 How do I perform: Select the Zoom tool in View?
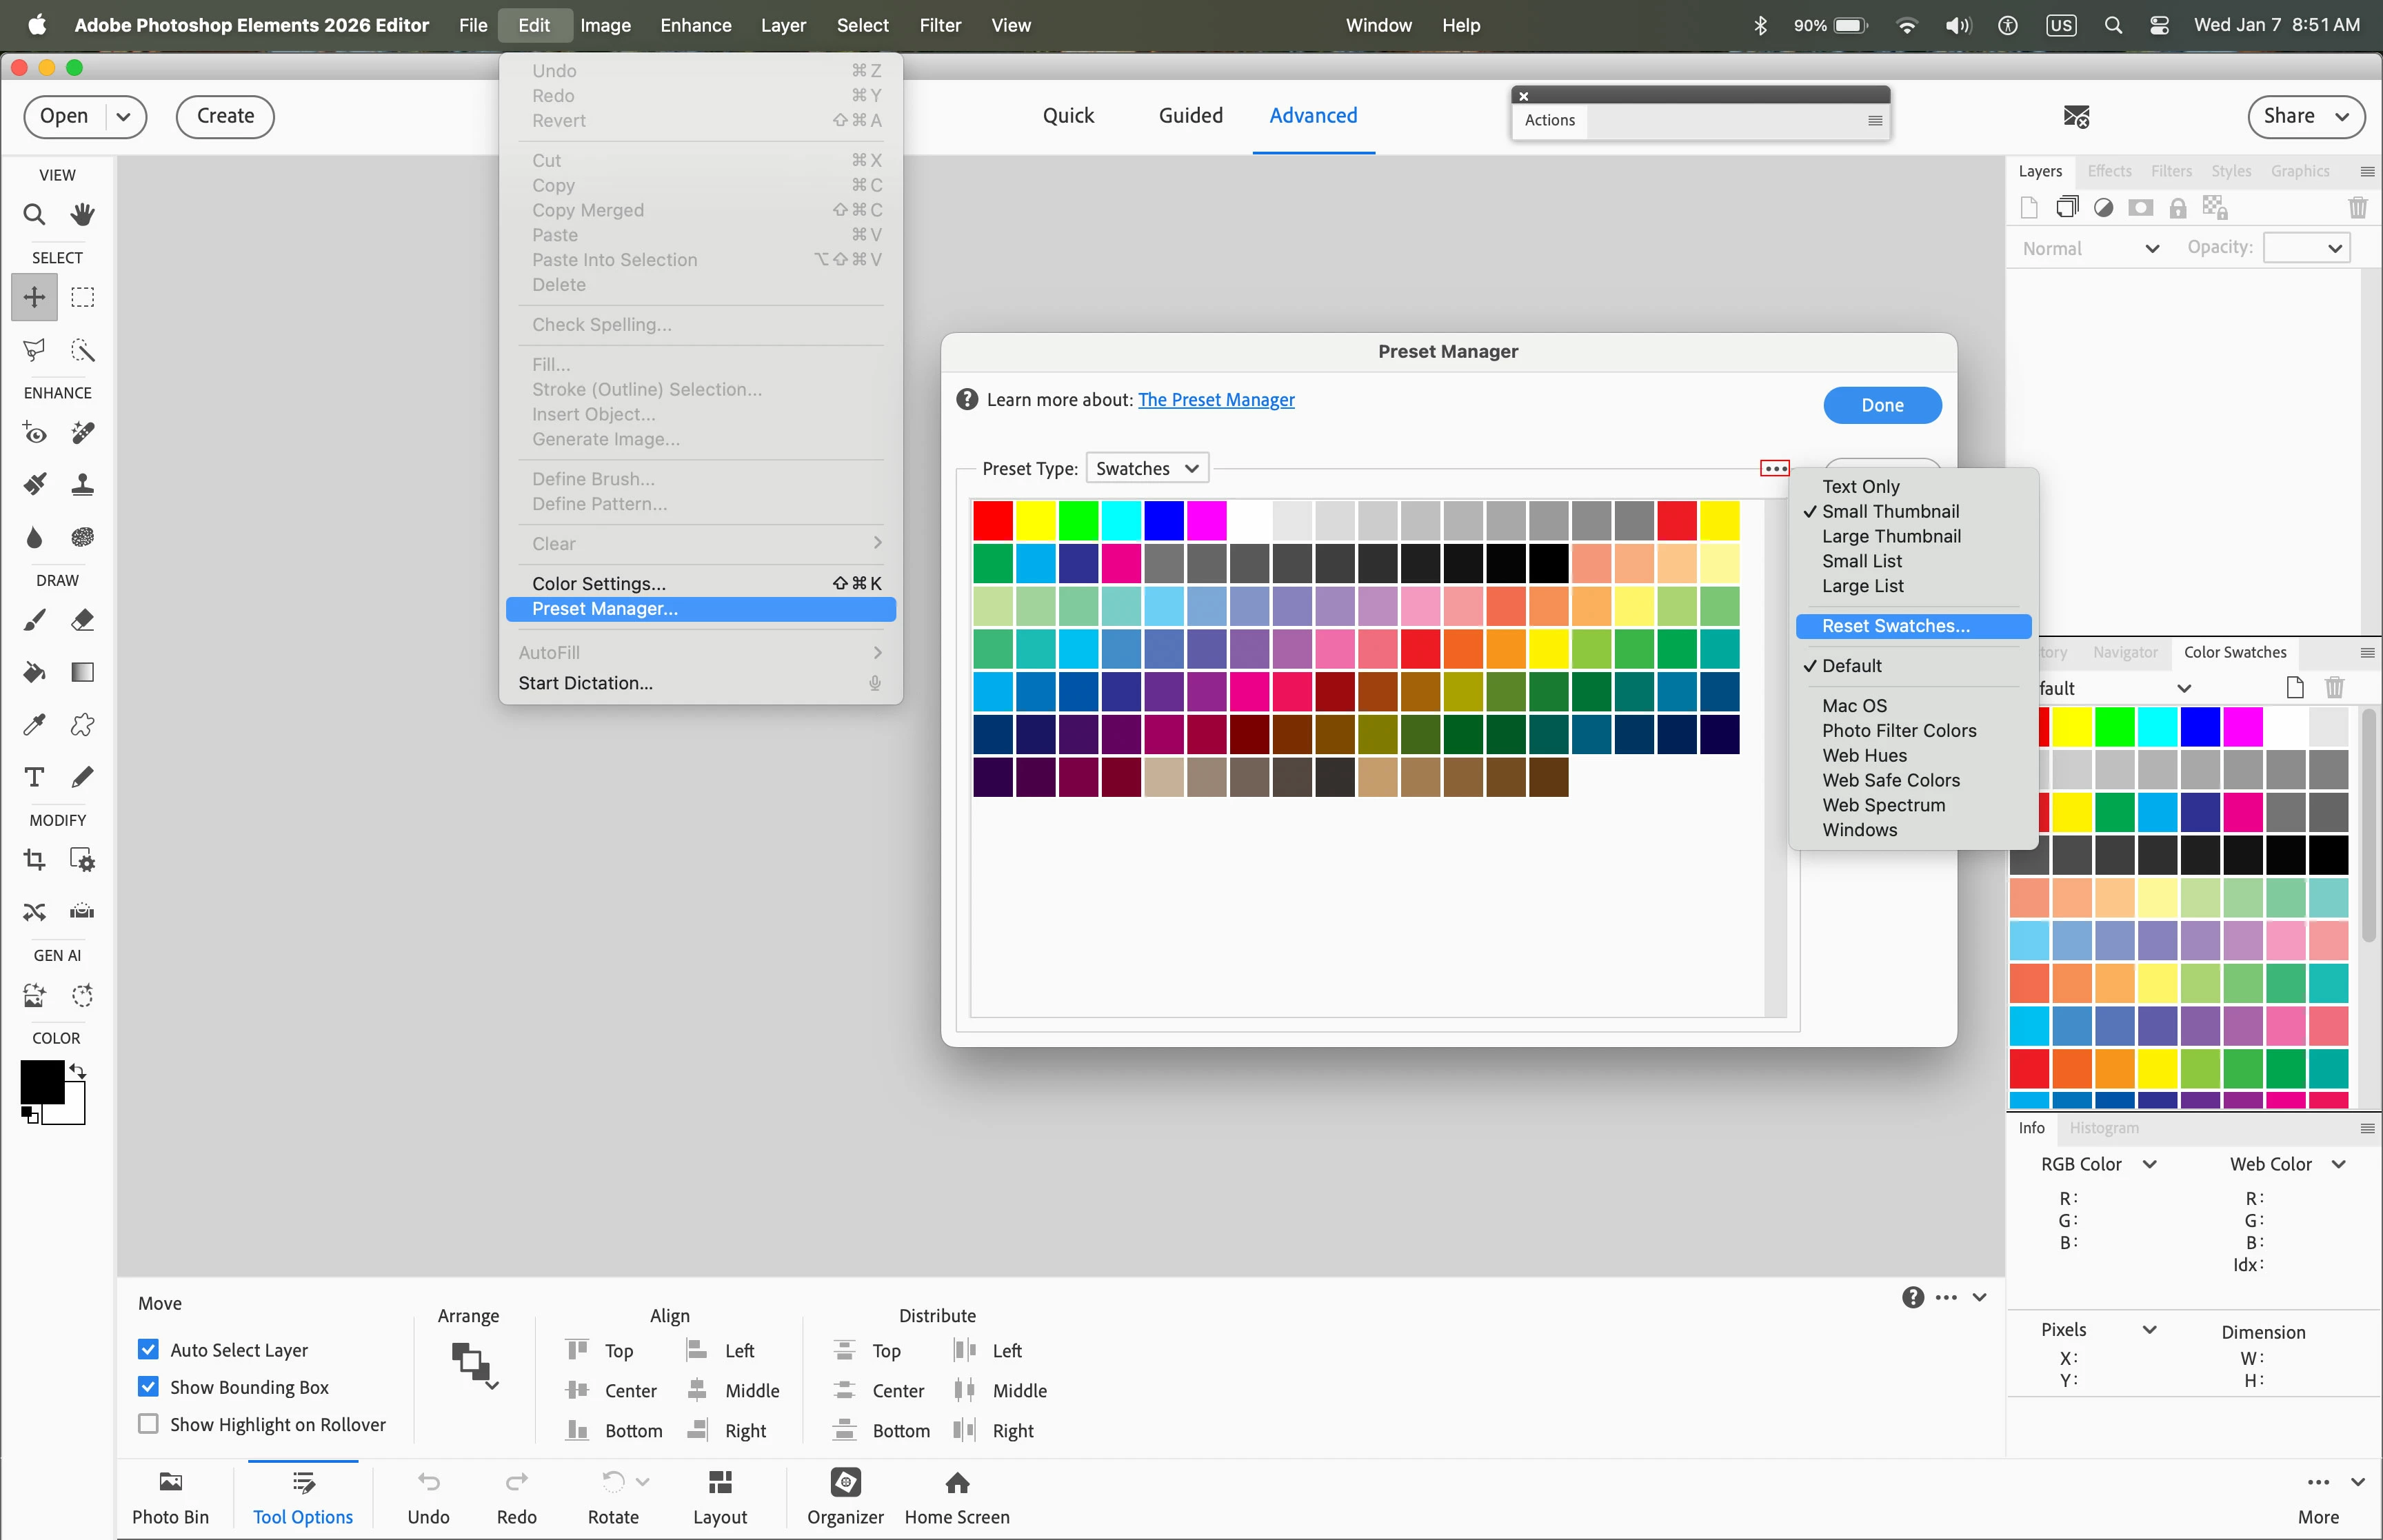(x=34, y=214)
